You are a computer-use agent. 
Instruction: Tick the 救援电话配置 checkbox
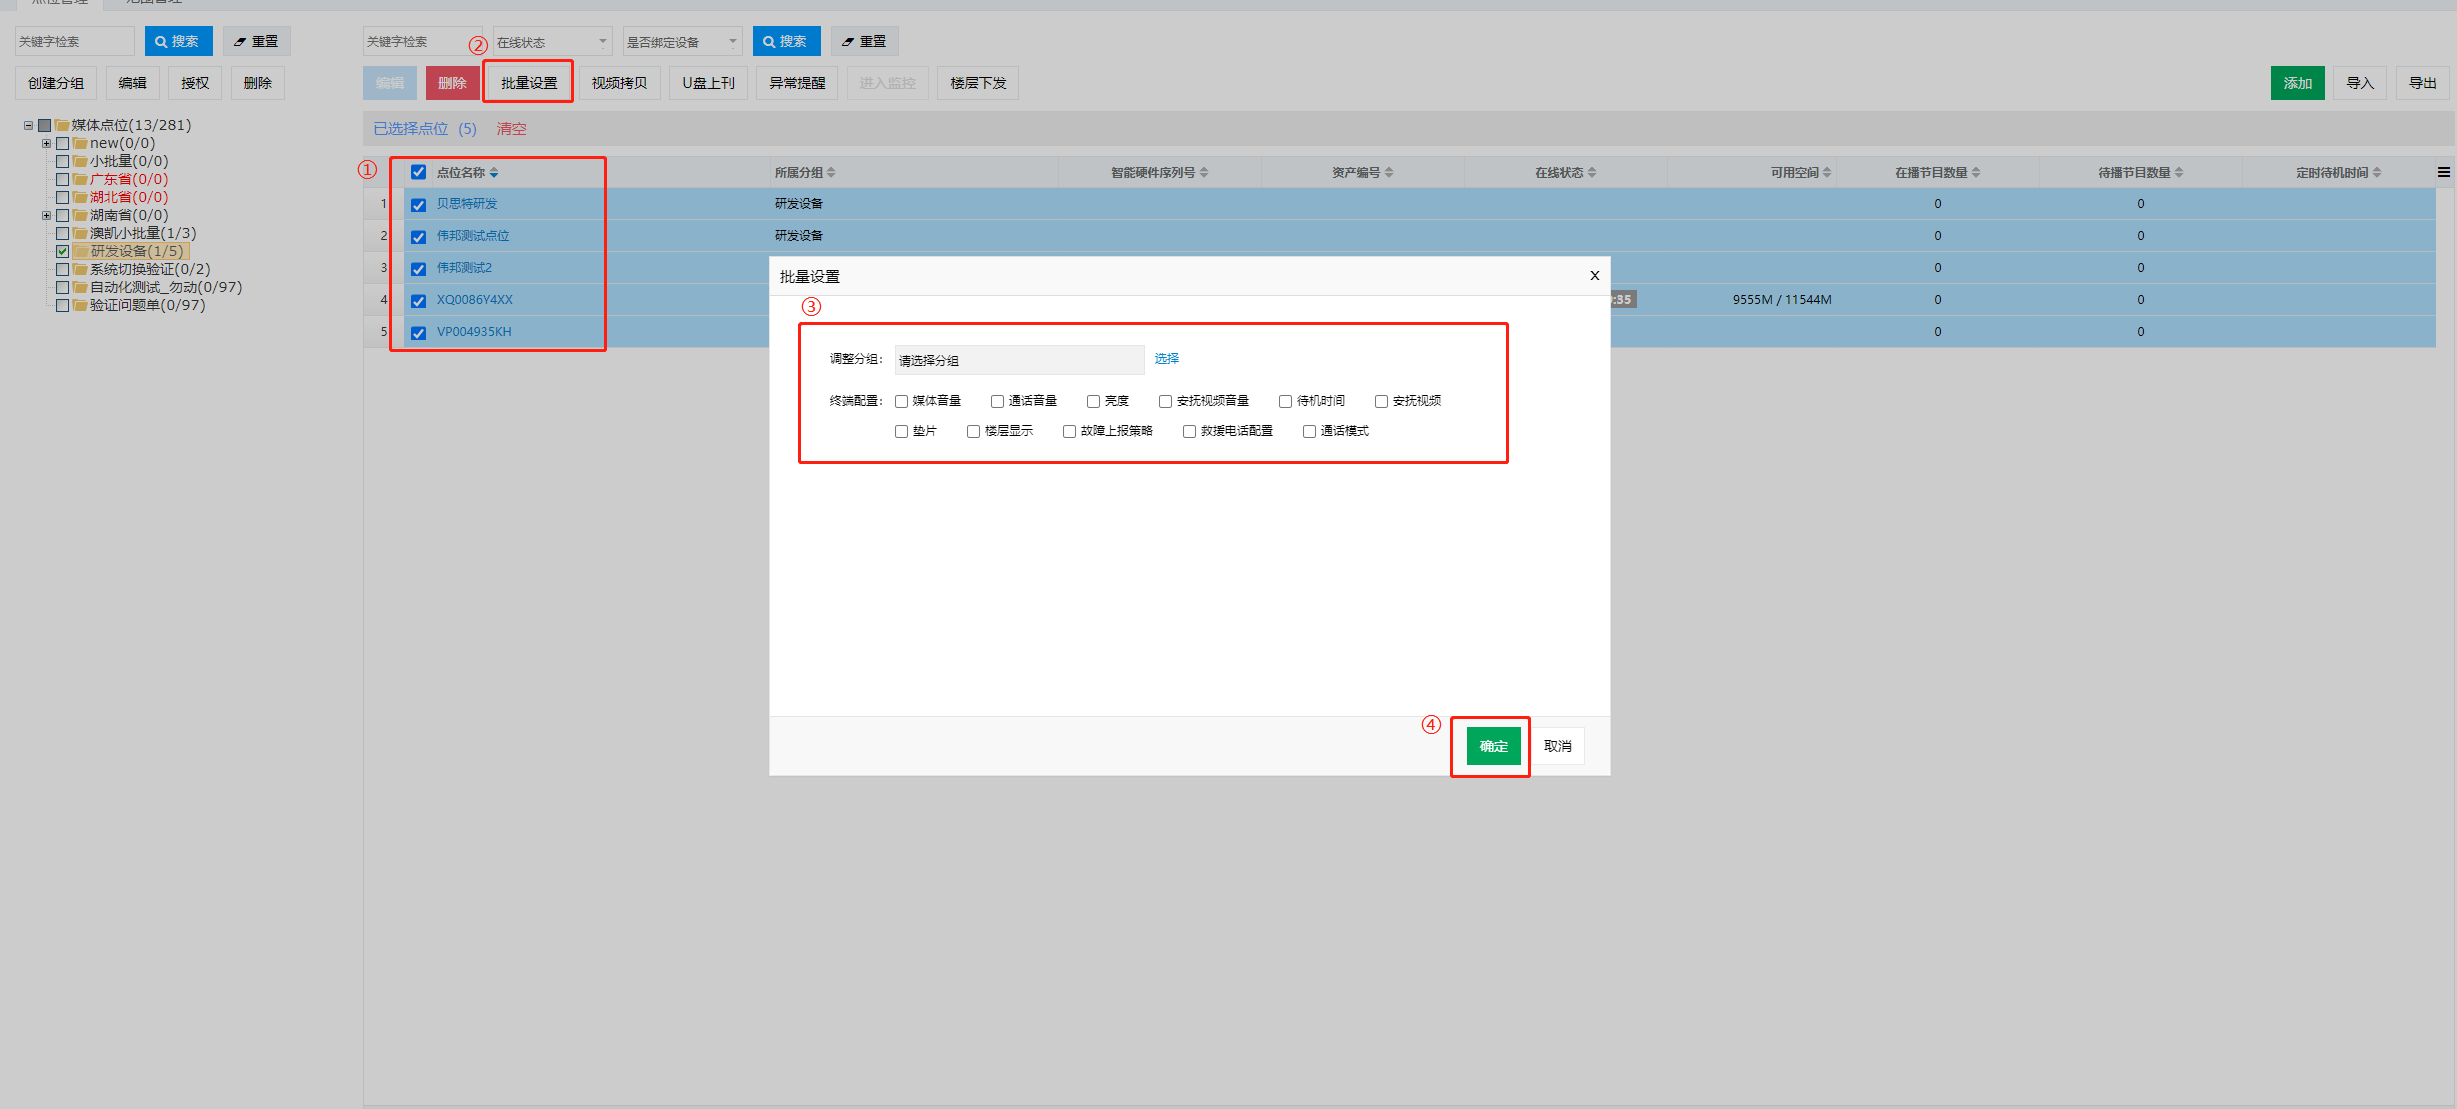coord(1189,431)
